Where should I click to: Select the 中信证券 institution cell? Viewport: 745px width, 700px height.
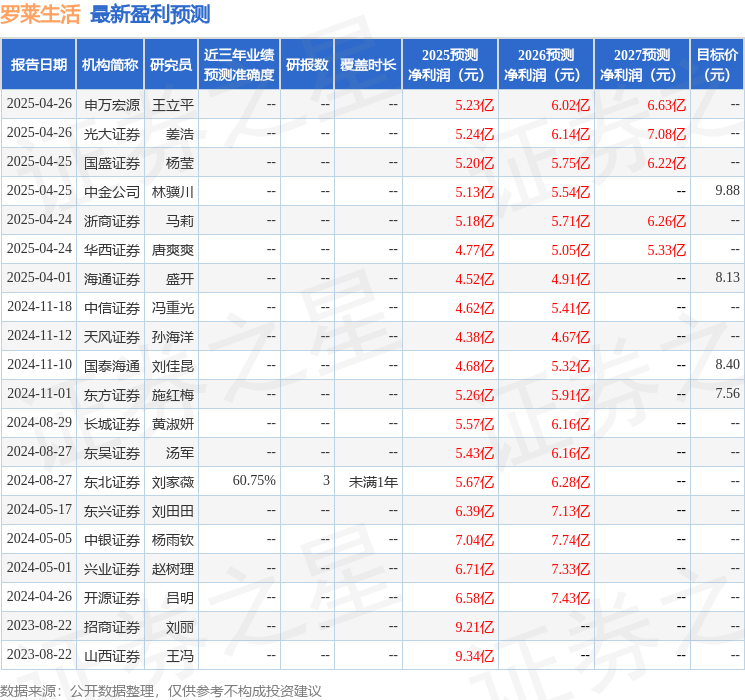pos(112,308)
